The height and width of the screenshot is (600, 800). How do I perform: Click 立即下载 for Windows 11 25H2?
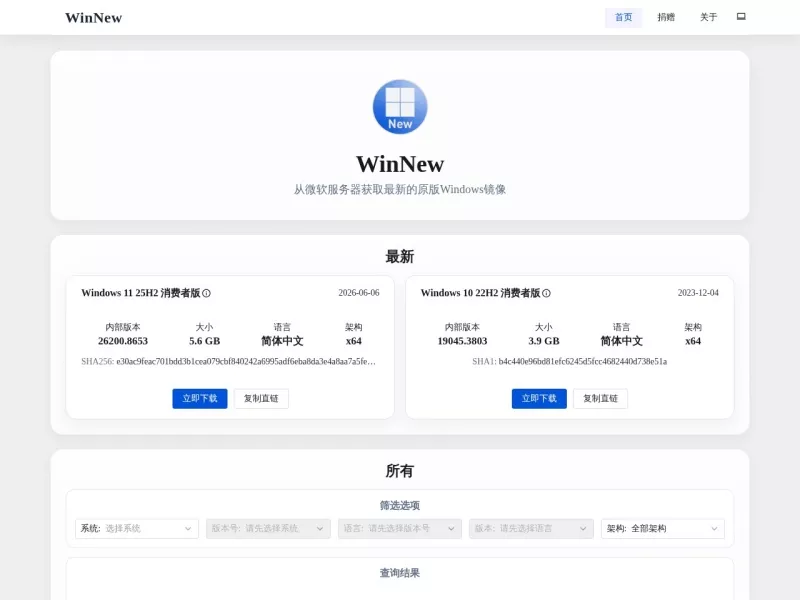[x=200, y=398]
